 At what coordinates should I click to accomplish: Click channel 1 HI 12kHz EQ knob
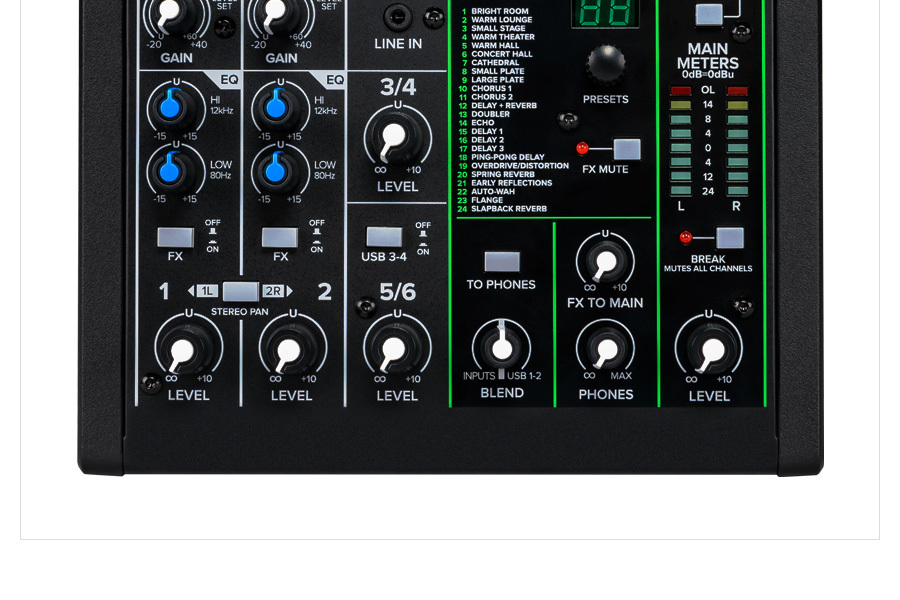click(174, 106)
